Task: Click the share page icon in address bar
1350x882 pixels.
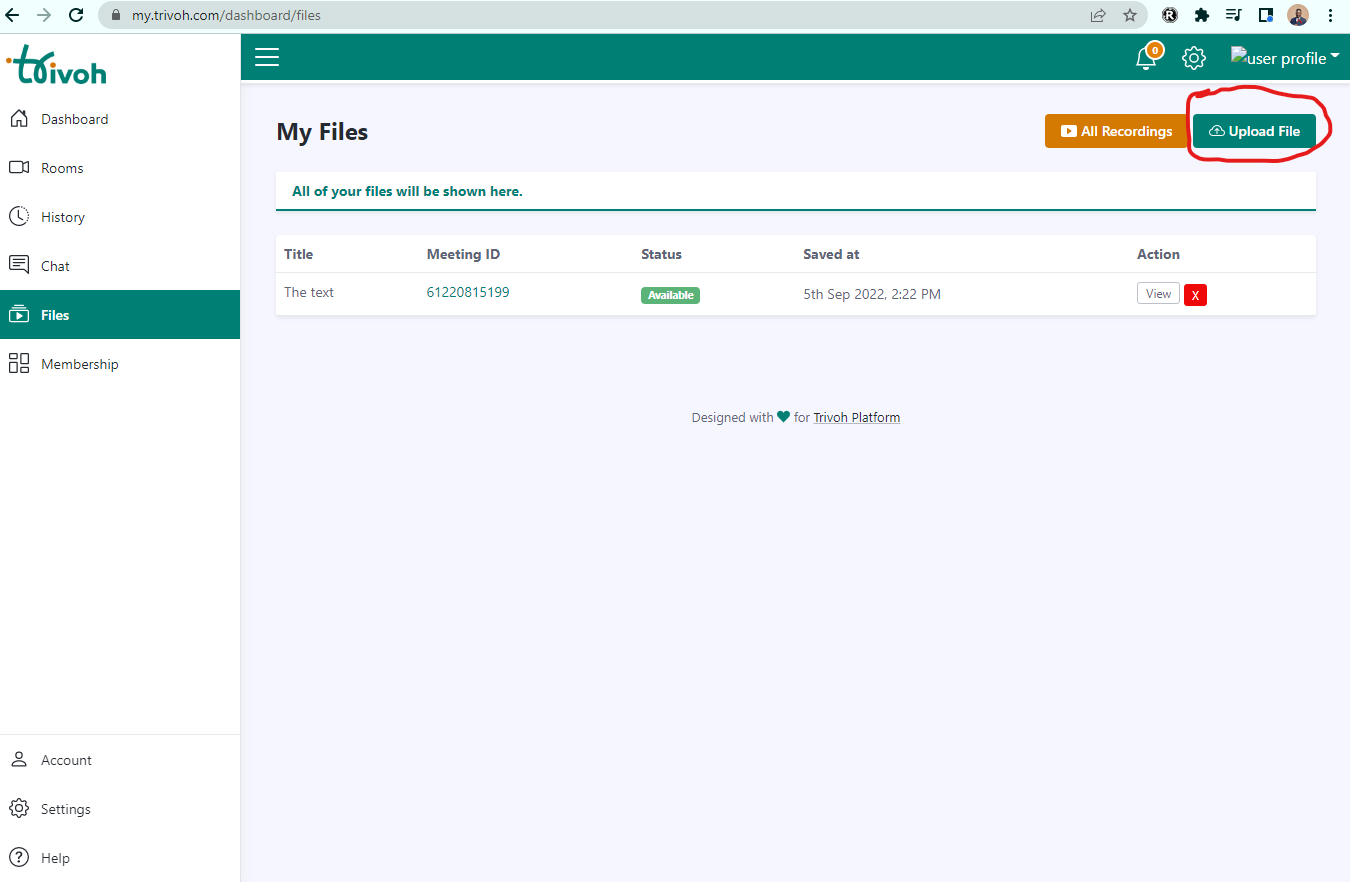Action: (1098, 15)
